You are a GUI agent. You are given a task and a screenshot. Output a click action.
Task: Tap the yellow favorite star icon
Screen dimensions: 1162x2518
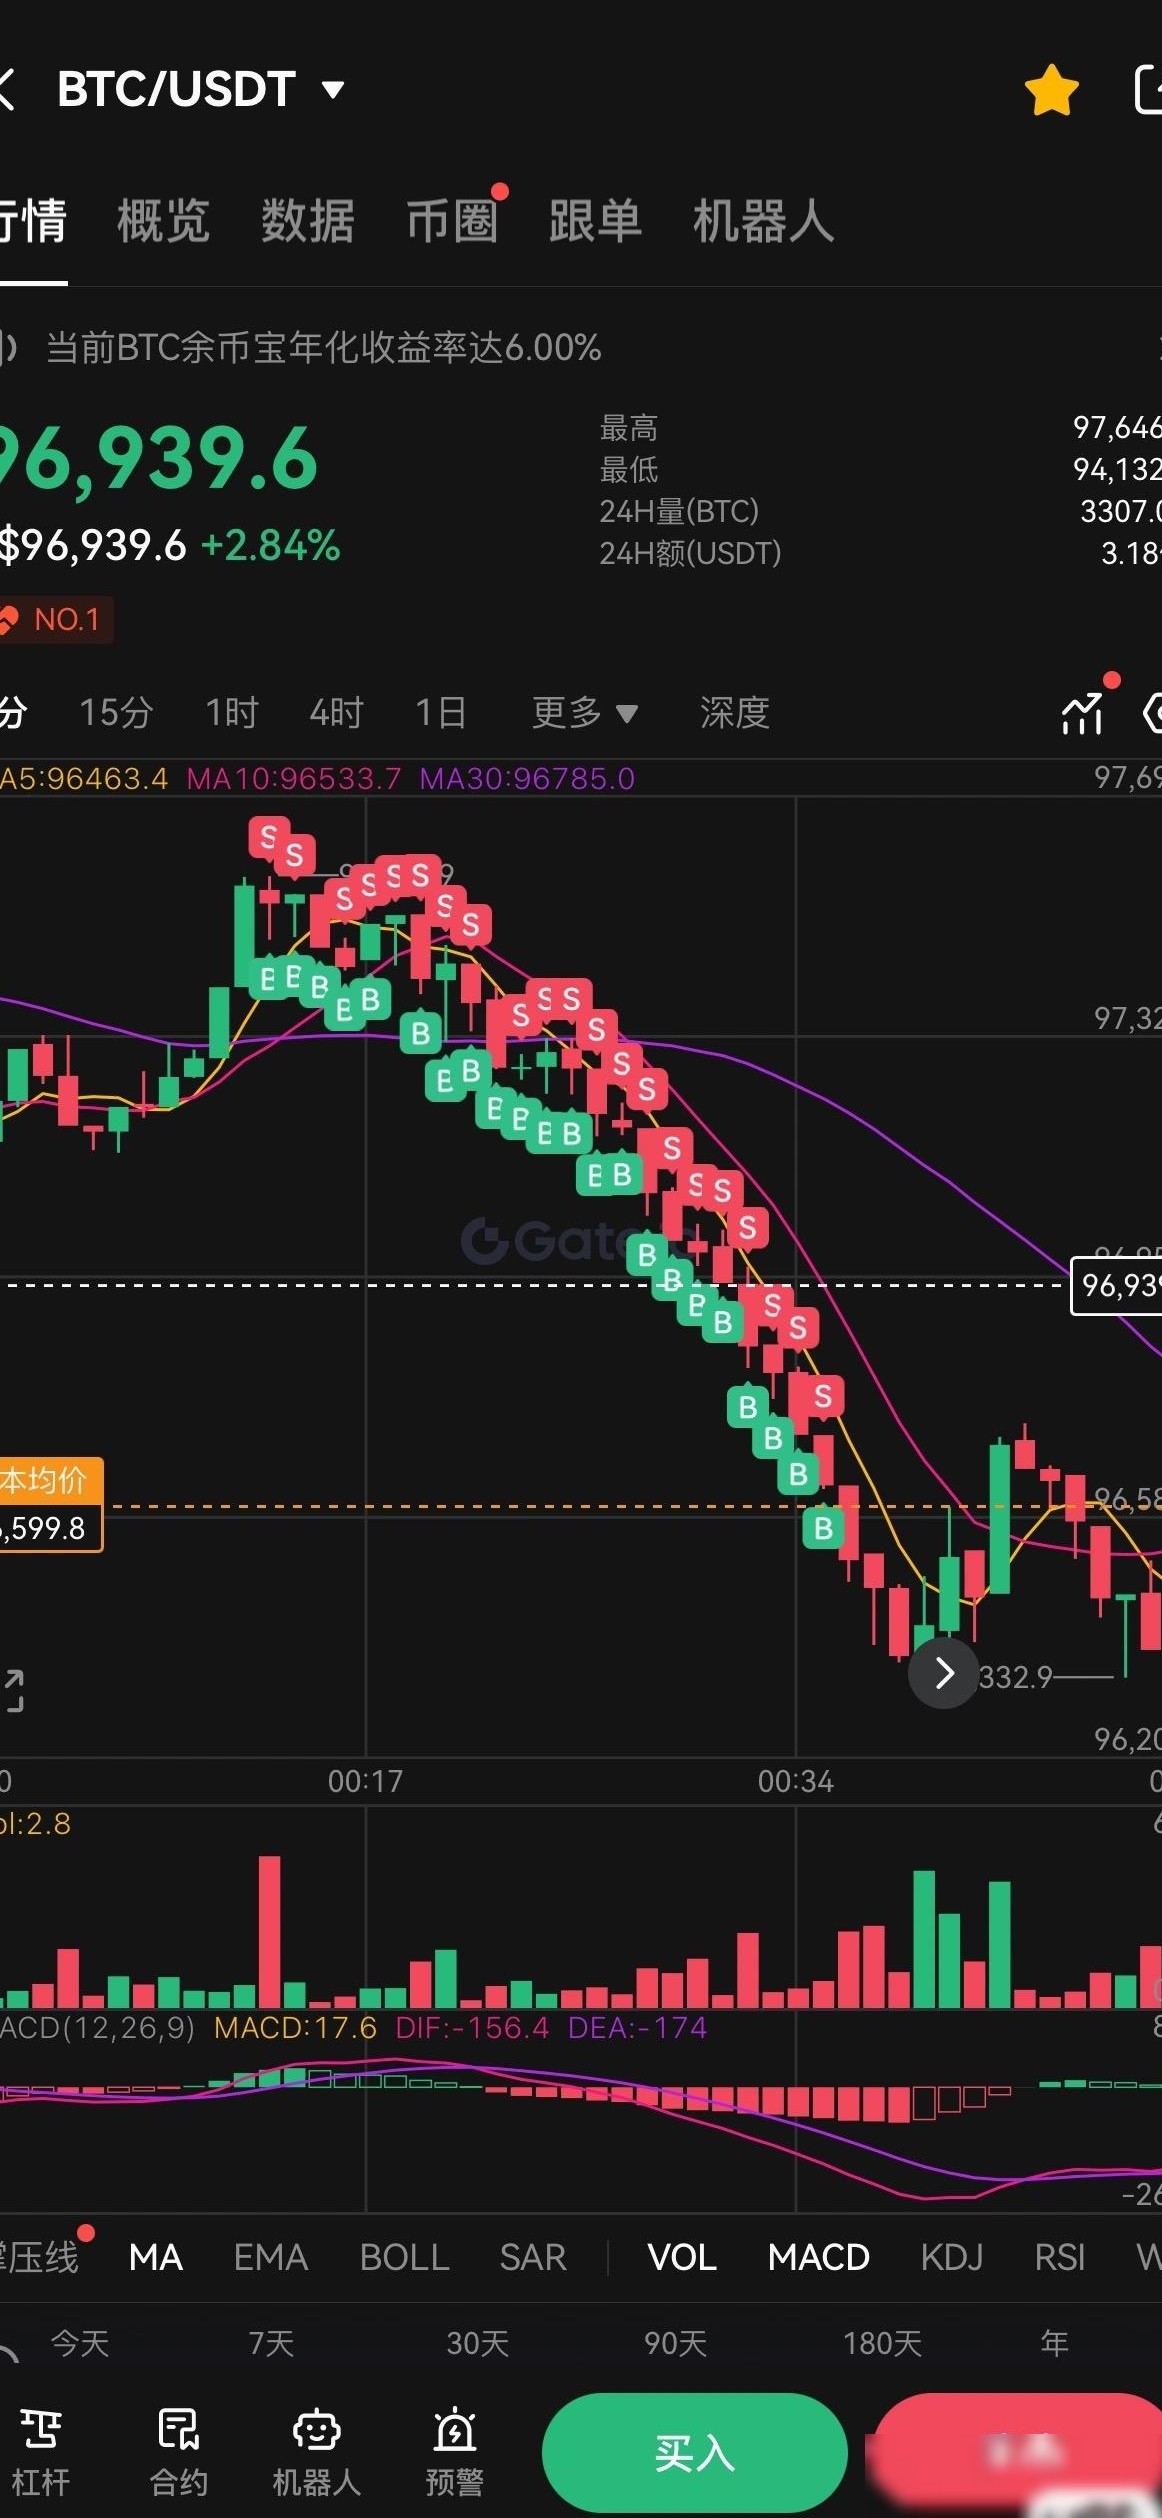click(1051, 90)
